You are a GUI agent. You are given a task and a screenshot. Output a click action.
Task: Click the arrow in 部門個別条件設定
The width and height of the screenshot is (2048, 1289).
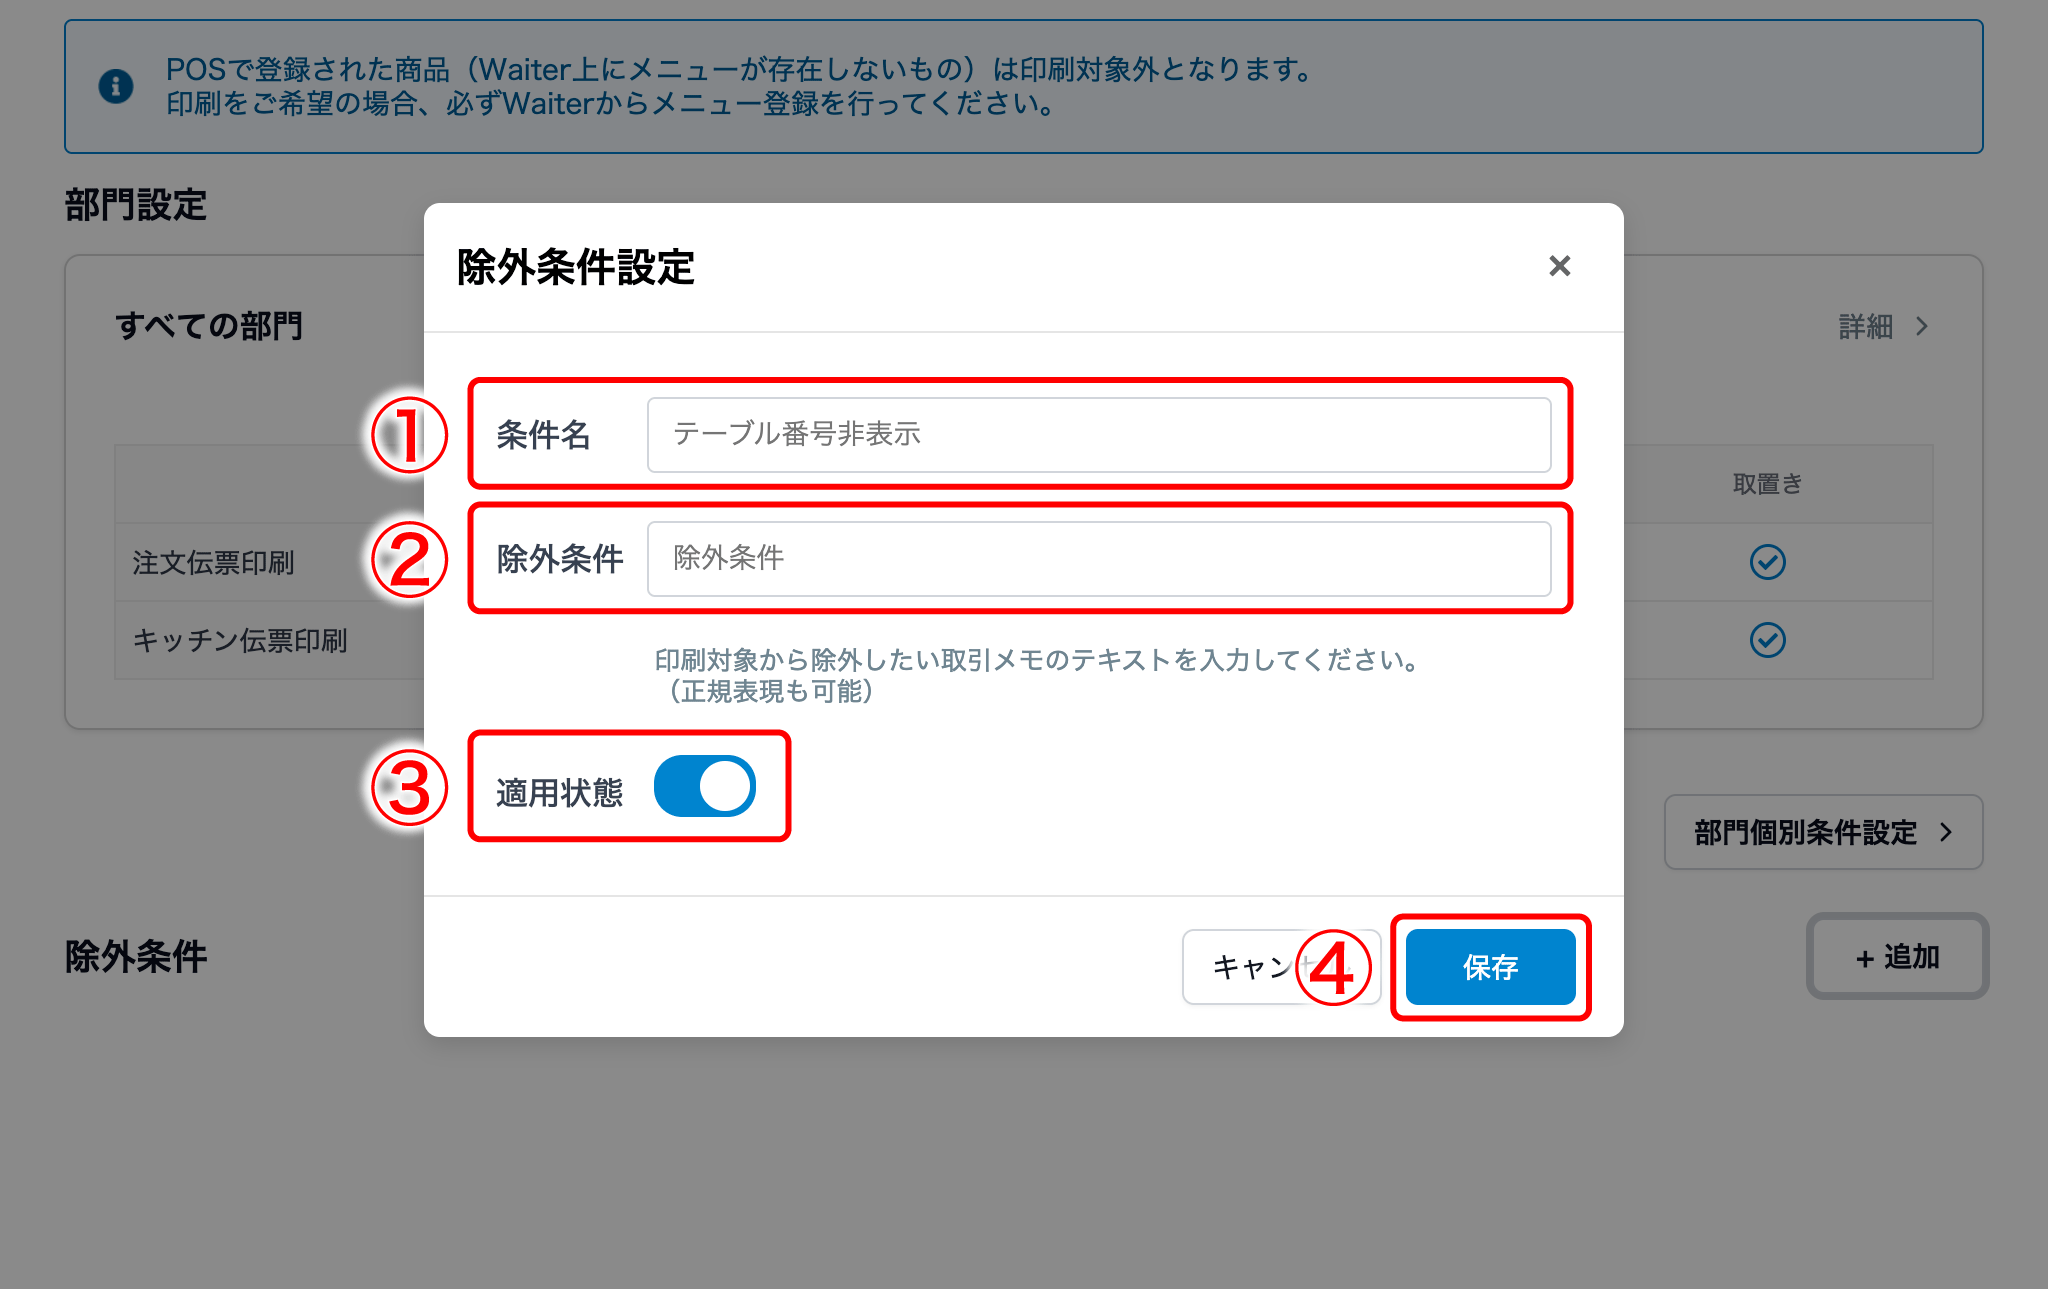(1946, 832)
